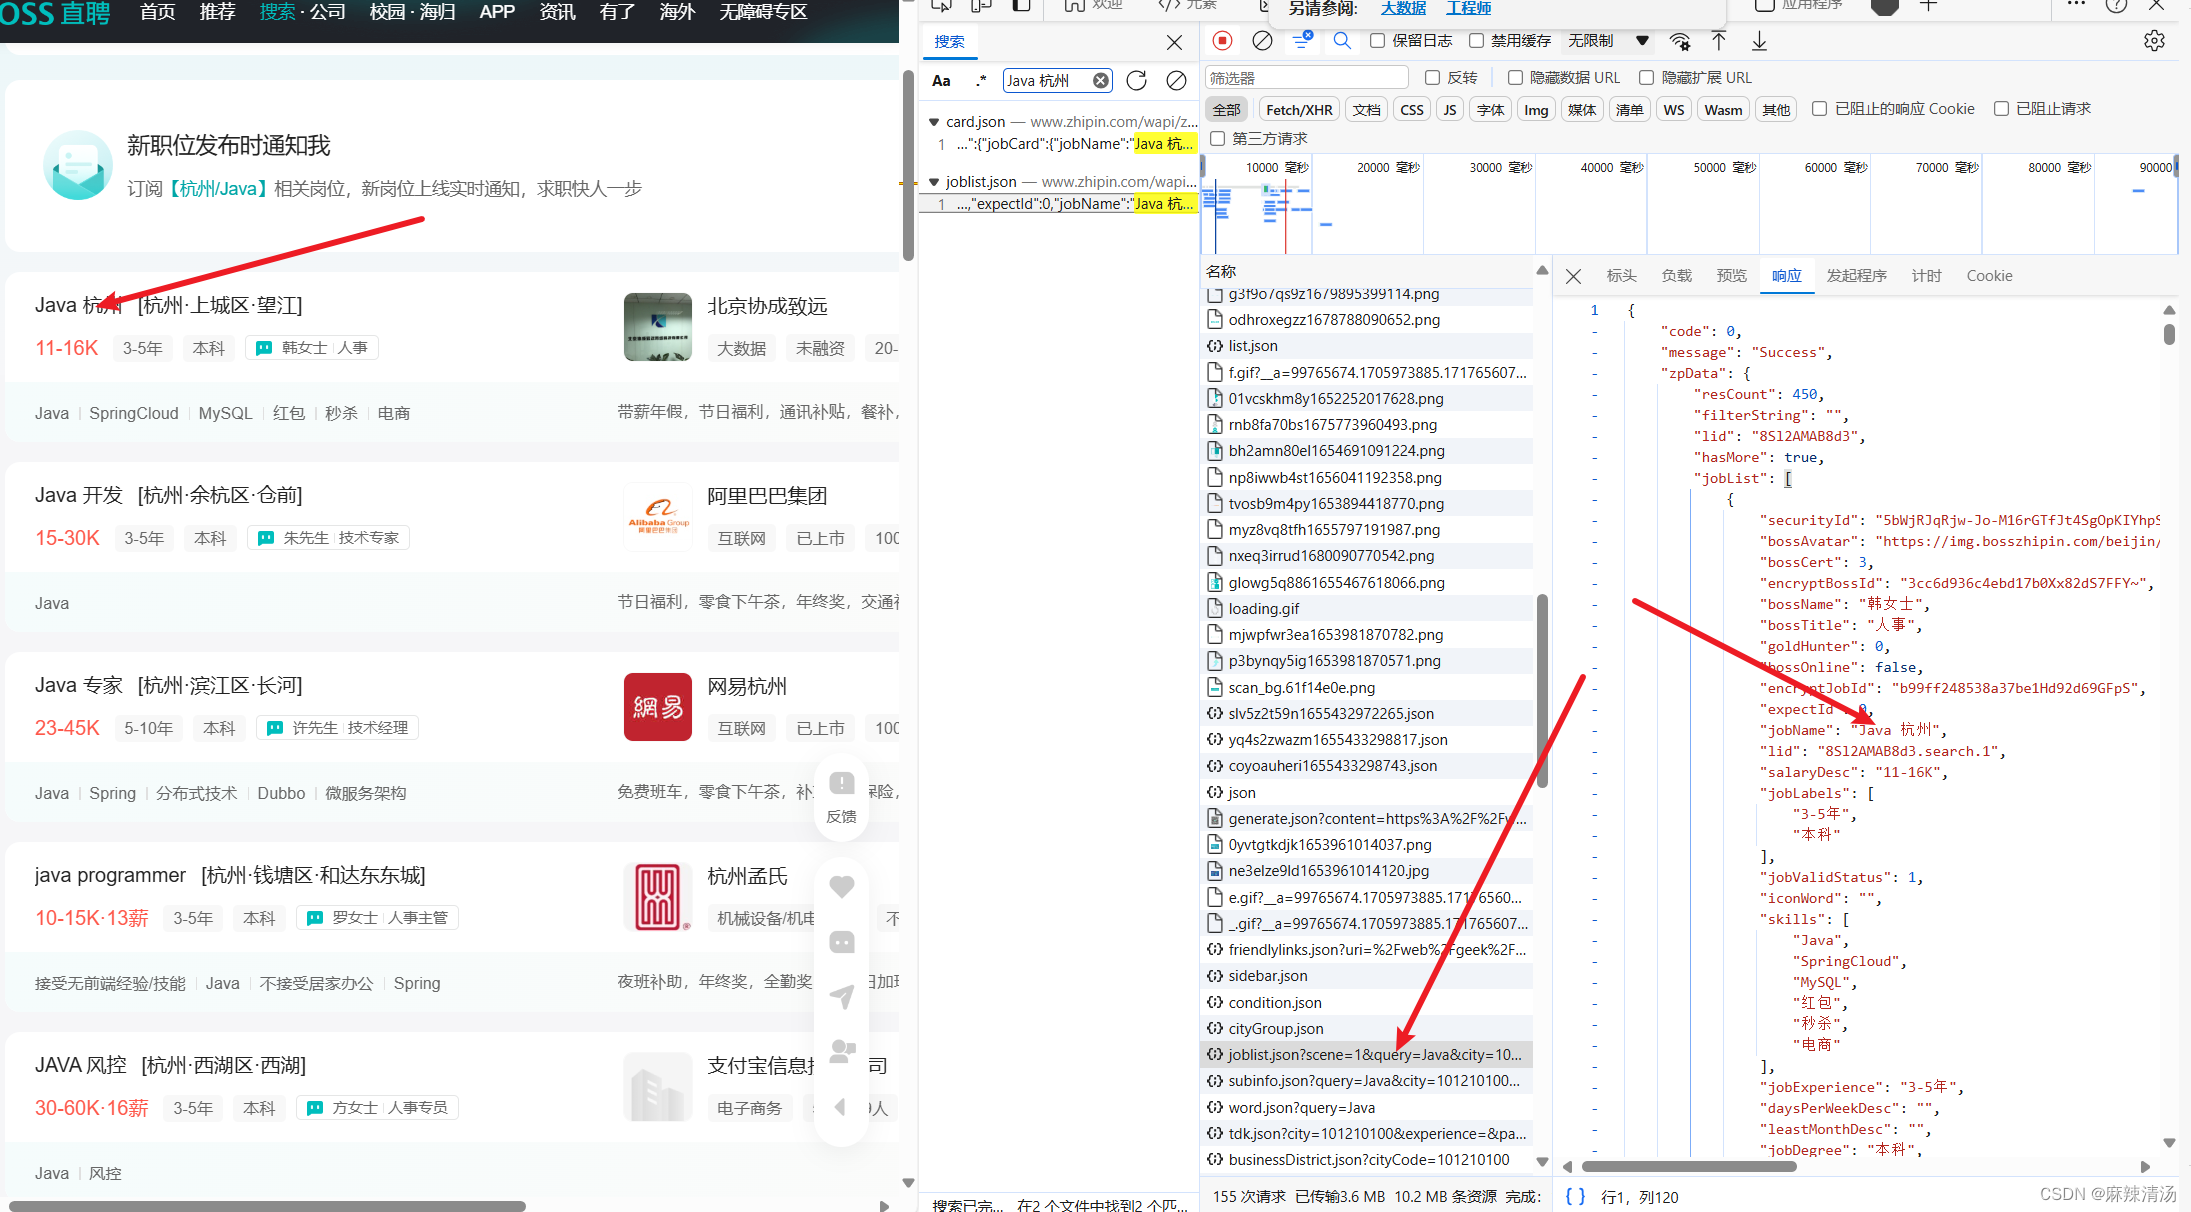
Task: Collapse the jobLabels array fold marker
Action: [x=1595, y=794]
